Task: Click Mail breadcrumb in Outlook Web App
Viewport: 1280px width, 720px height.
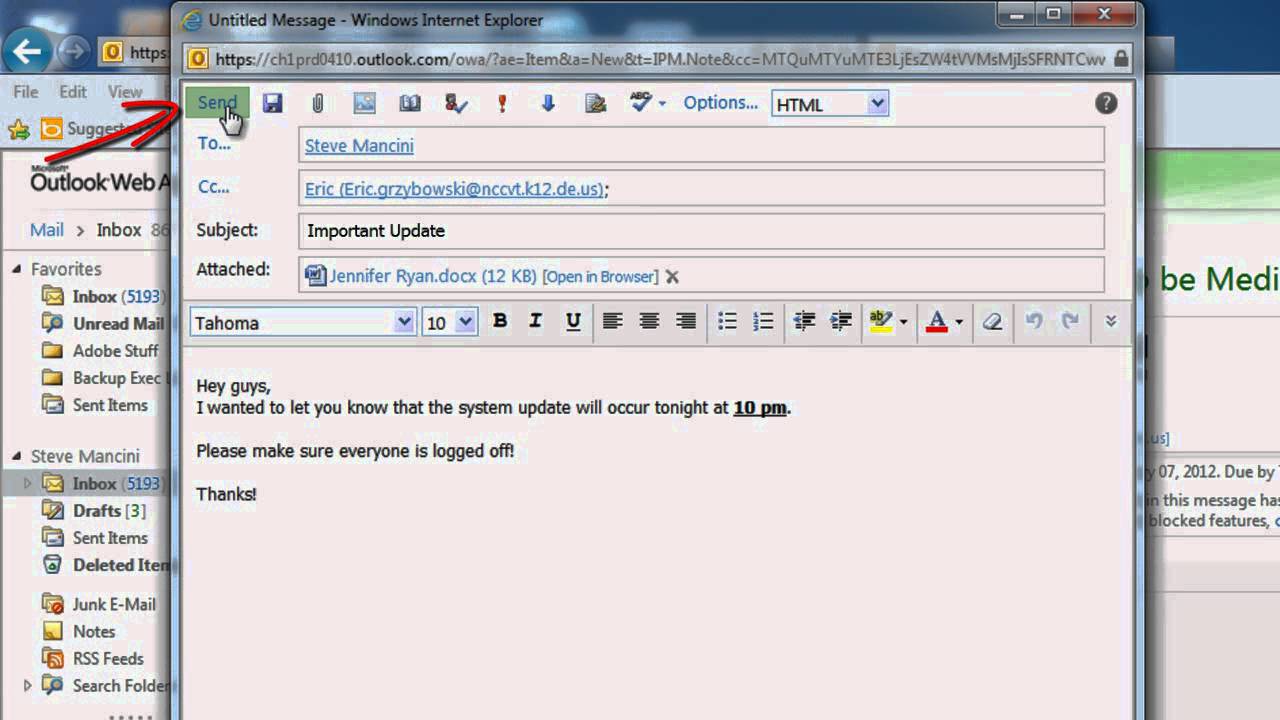Action: click(47, 230)
